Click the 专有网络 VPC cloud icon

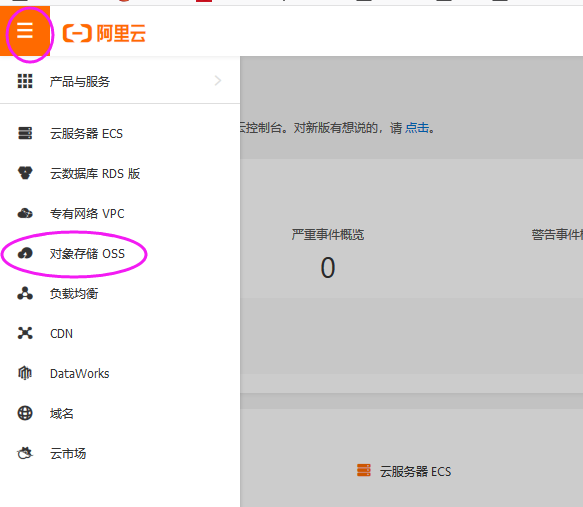25,213
